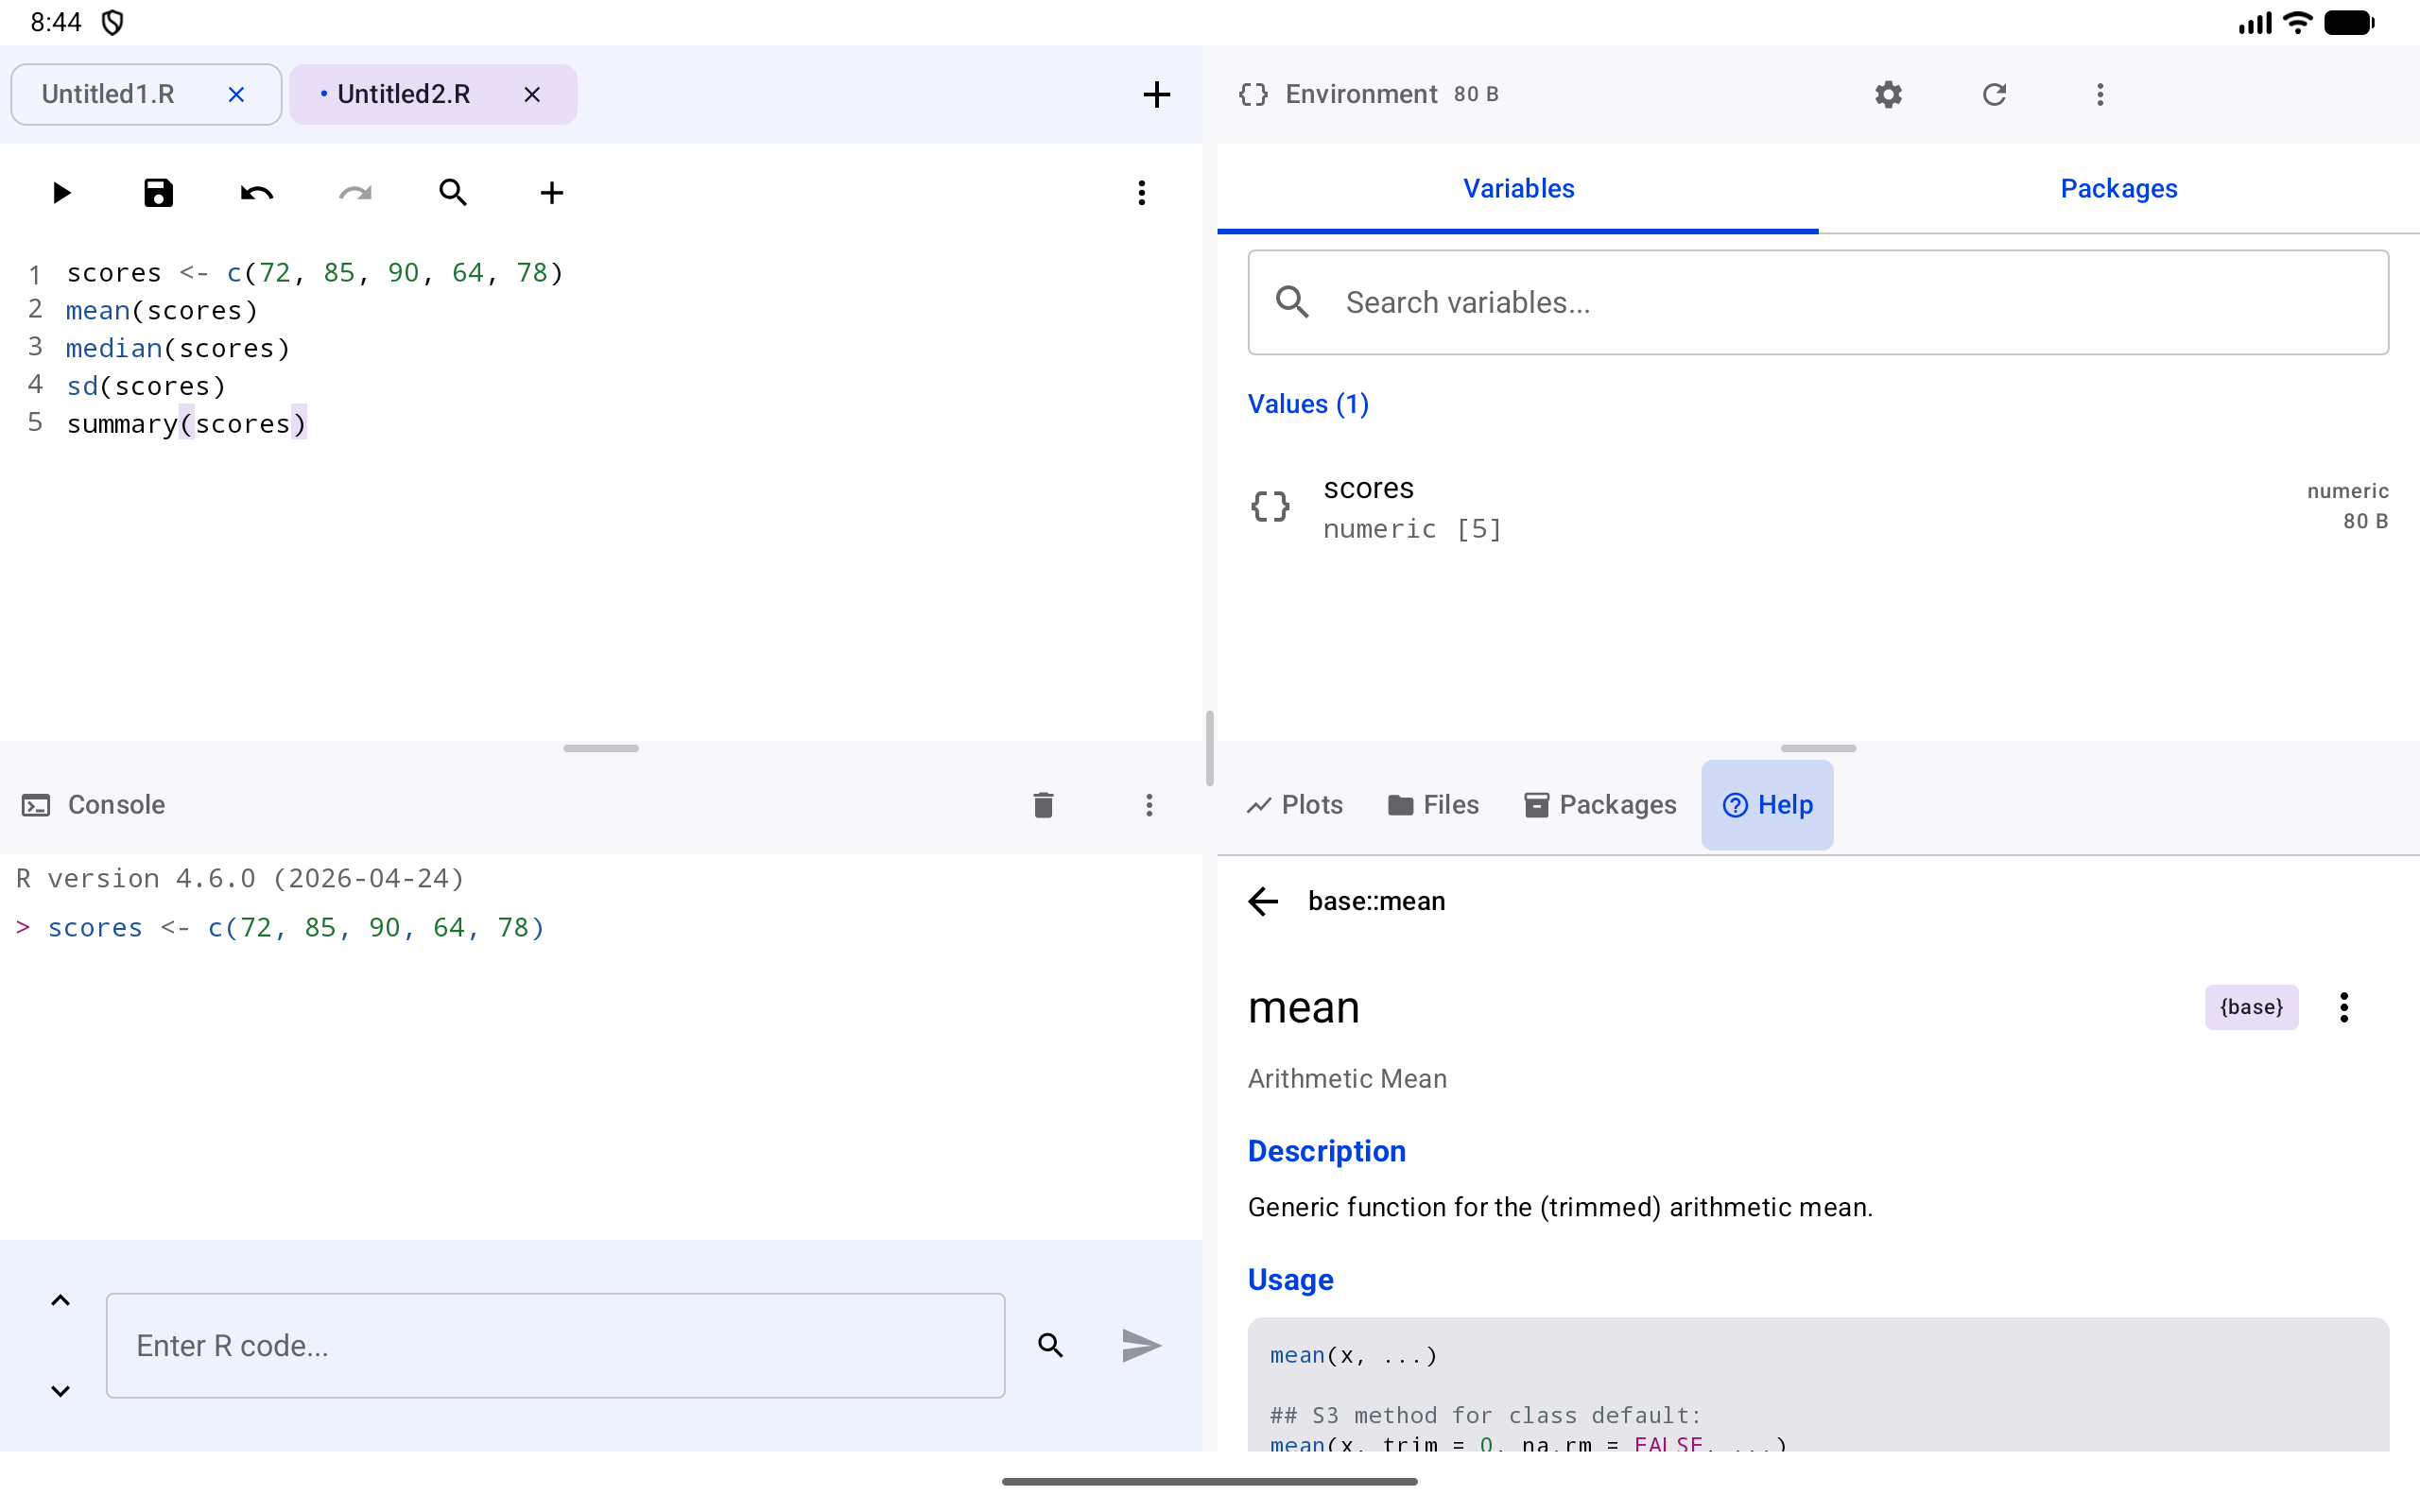Search from the console input magnifier
This screenshot has height=1512, width=2420.
coord(1050,1345)
